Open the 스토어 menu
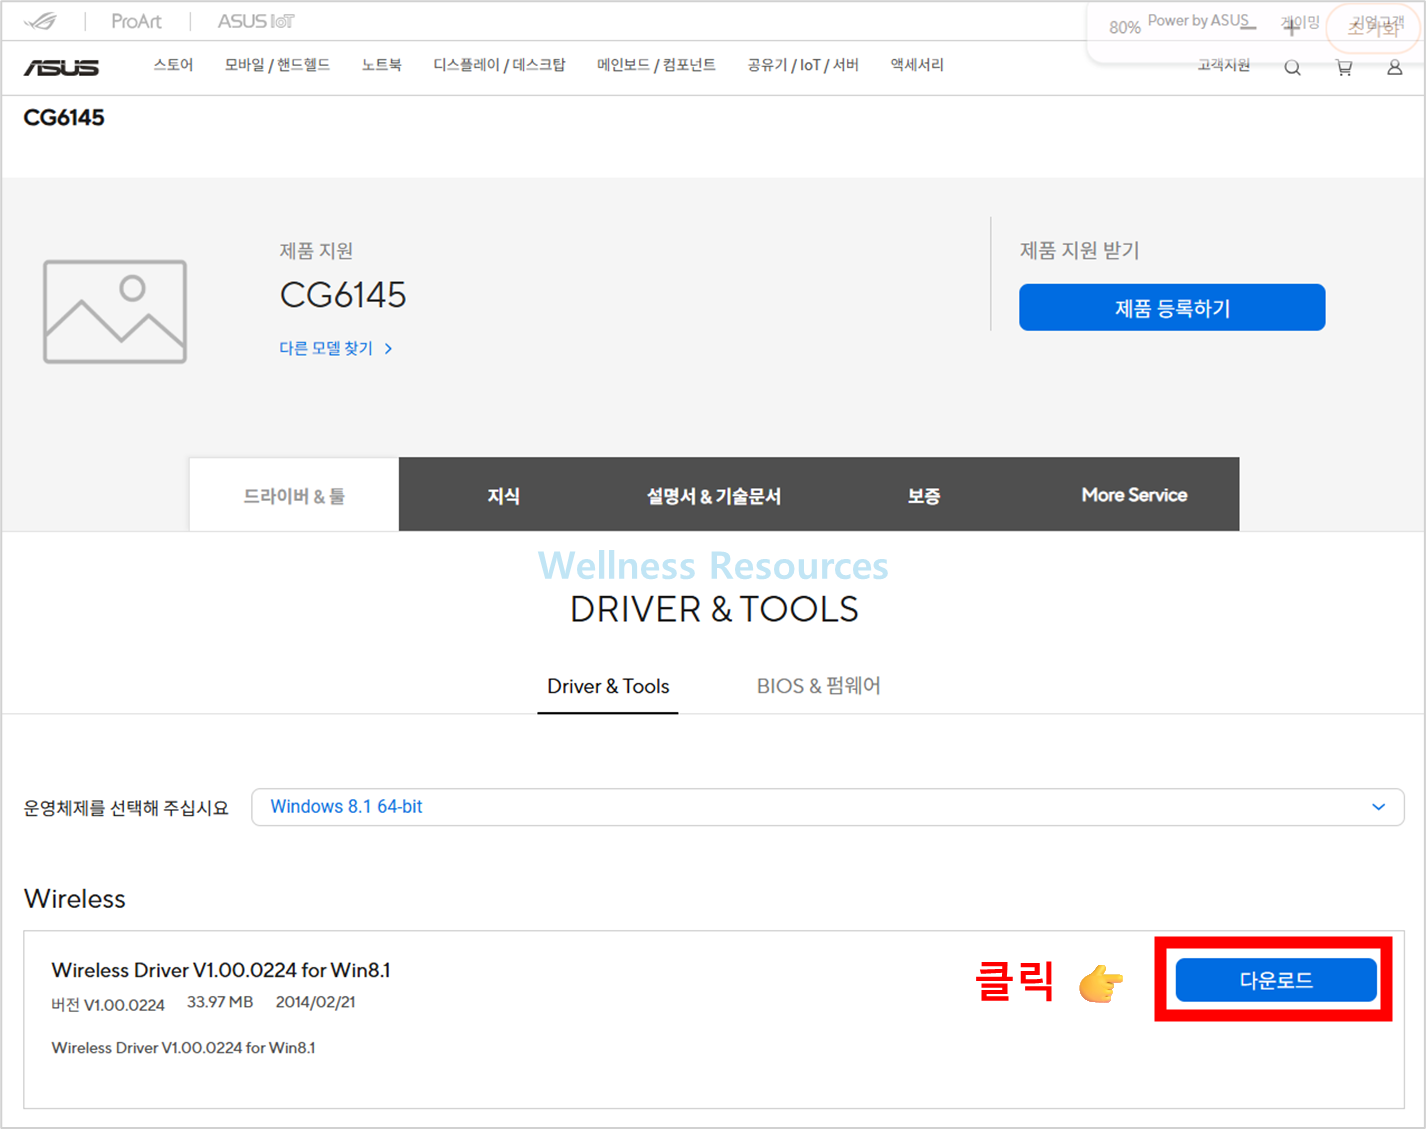The image size is (1426, 1129). click(x=173, y=65)
